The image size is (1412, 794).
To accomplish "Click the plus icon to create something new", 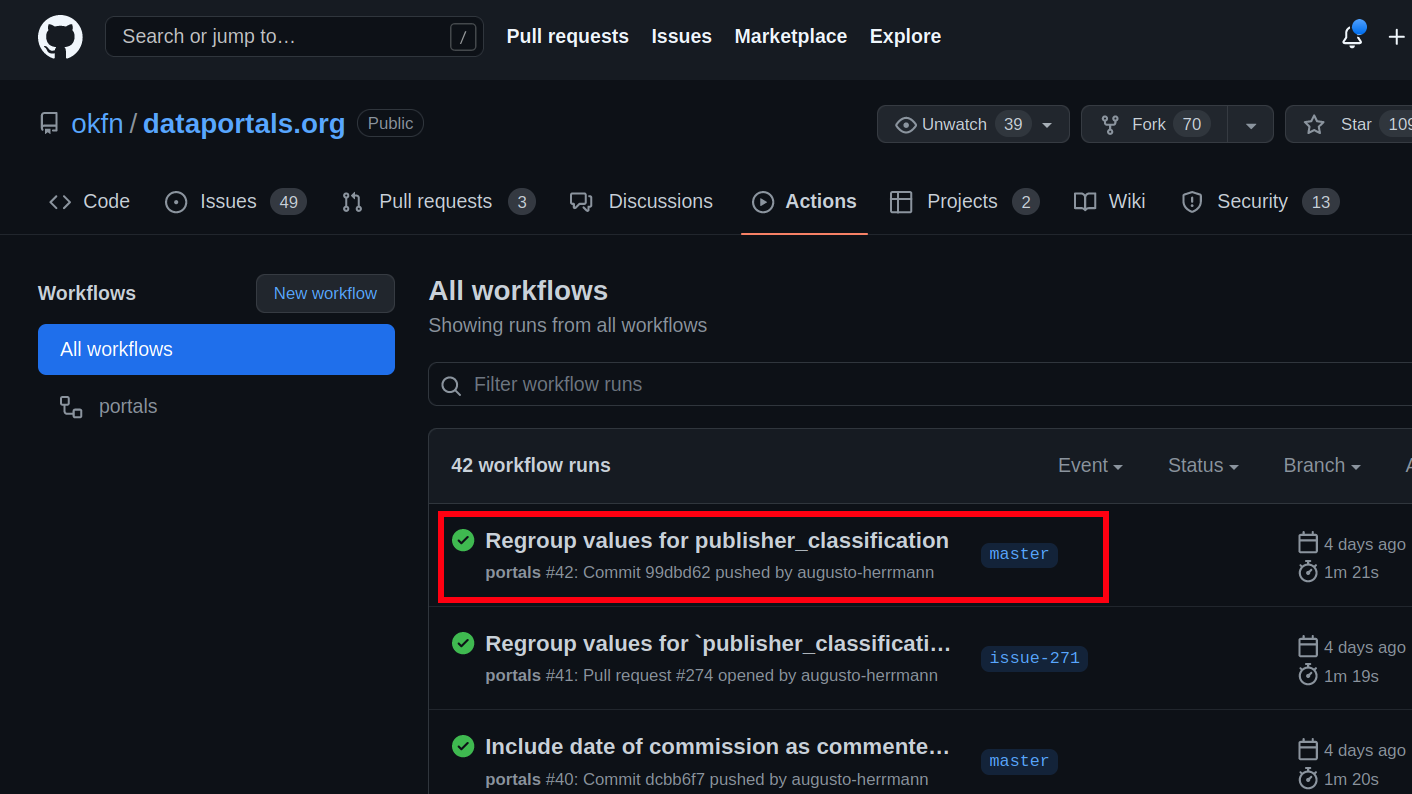I will coord(1397,37).
